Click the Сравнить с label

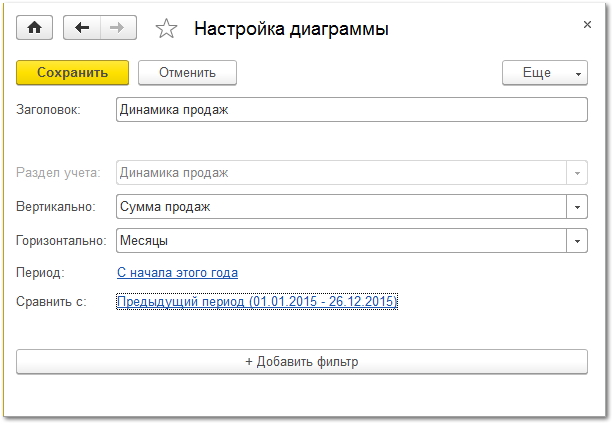[51, 302]
